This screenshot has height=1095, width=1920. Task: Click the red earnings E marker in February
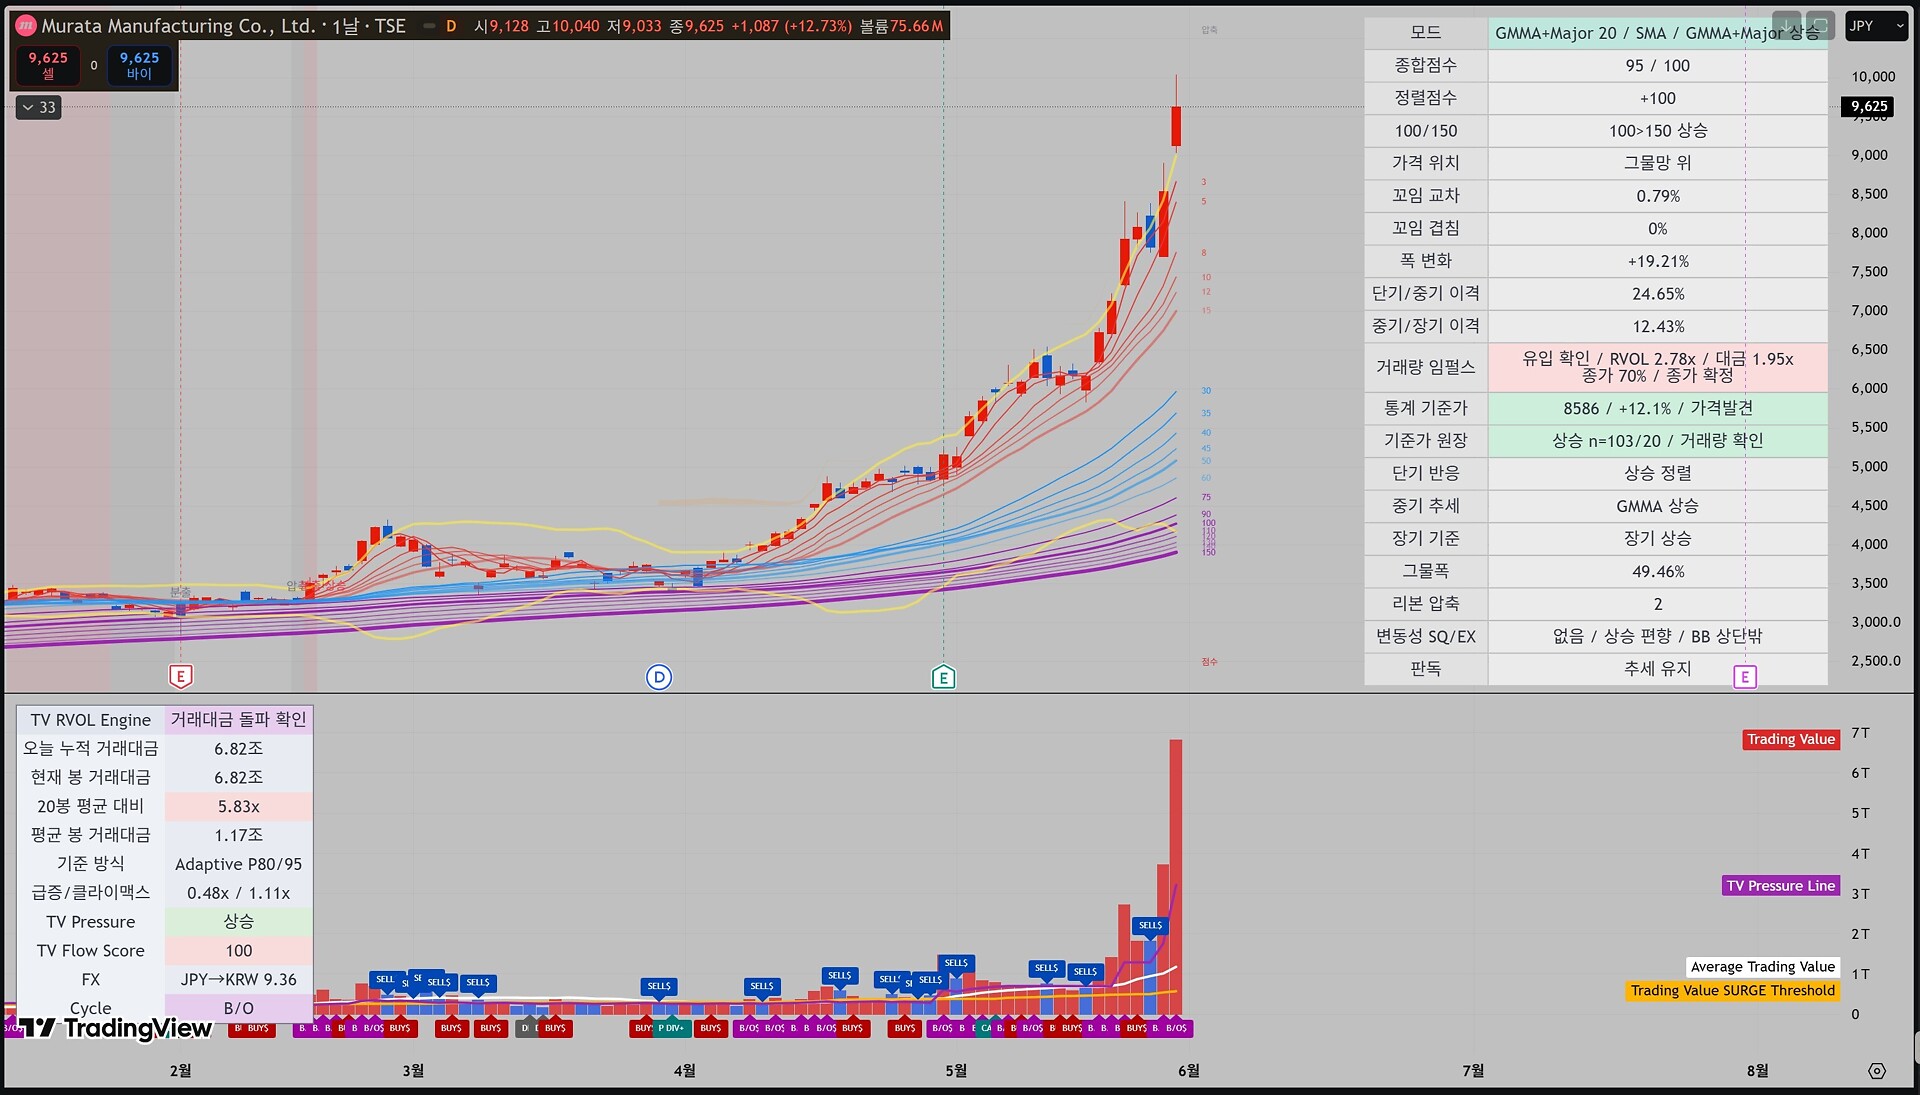click(x=181, y=677)
